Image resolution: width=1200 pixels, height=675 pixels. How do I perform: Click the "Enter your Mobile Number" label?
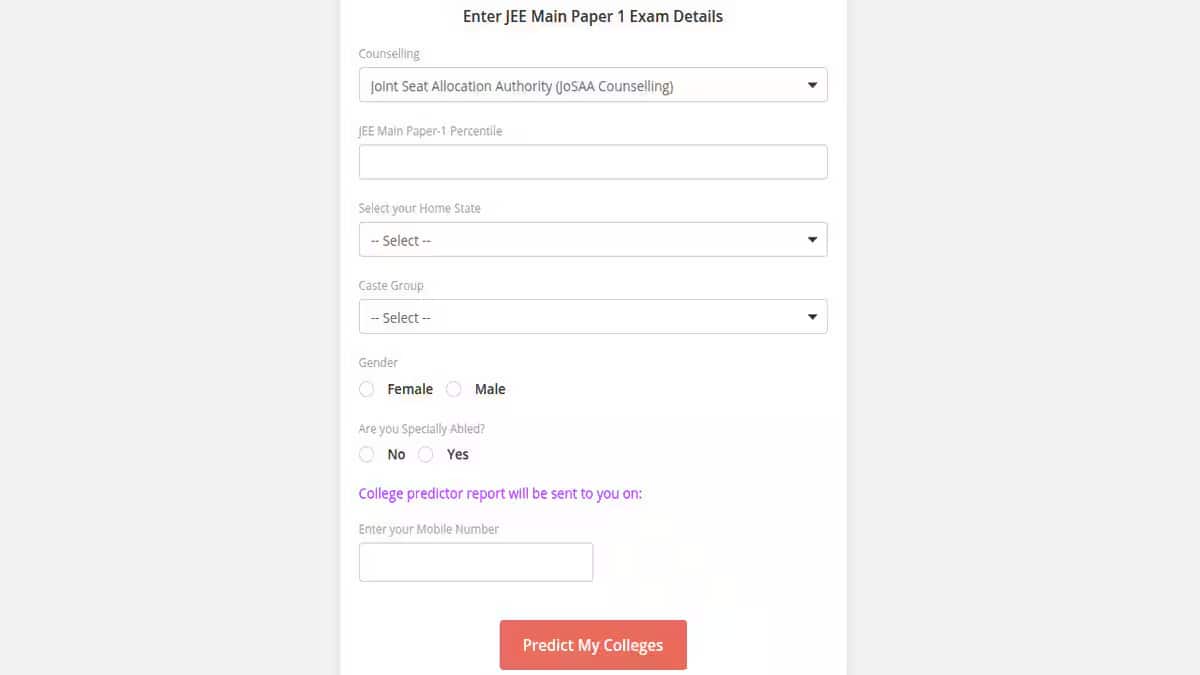[428, 529]
